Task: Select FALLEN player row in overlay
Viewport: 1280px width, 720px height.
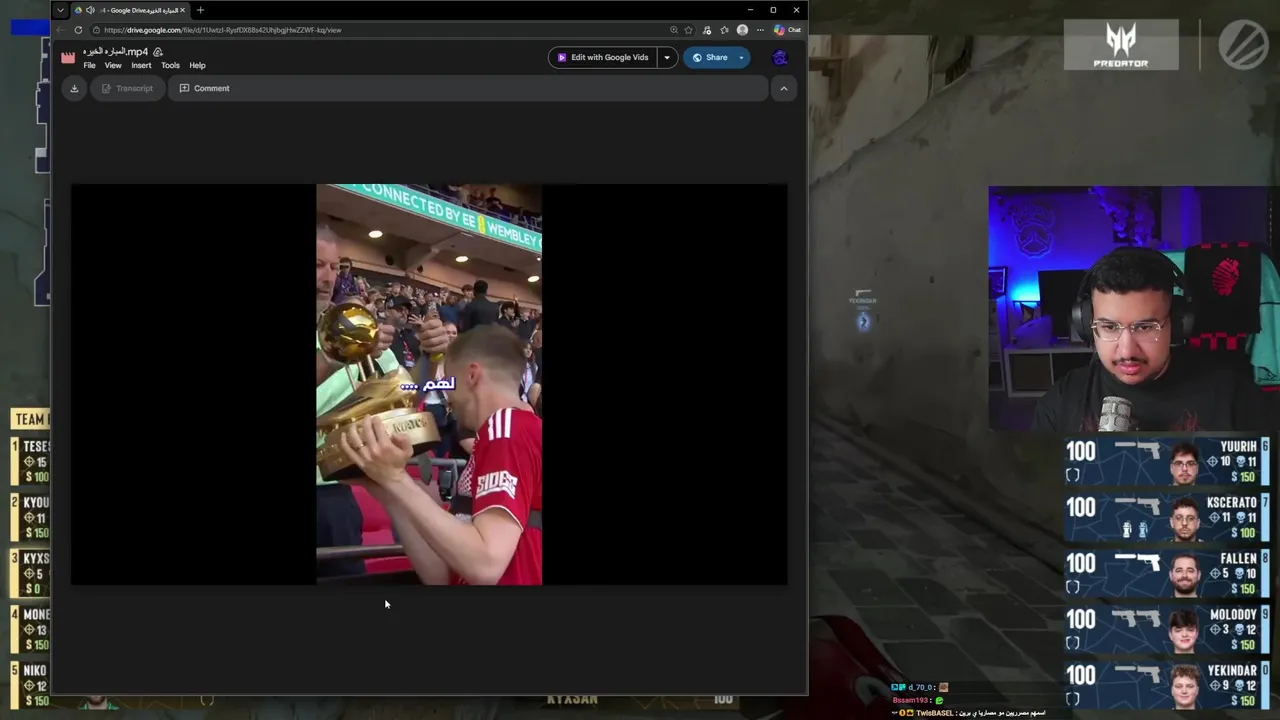Action: [x=1166, y=573]
